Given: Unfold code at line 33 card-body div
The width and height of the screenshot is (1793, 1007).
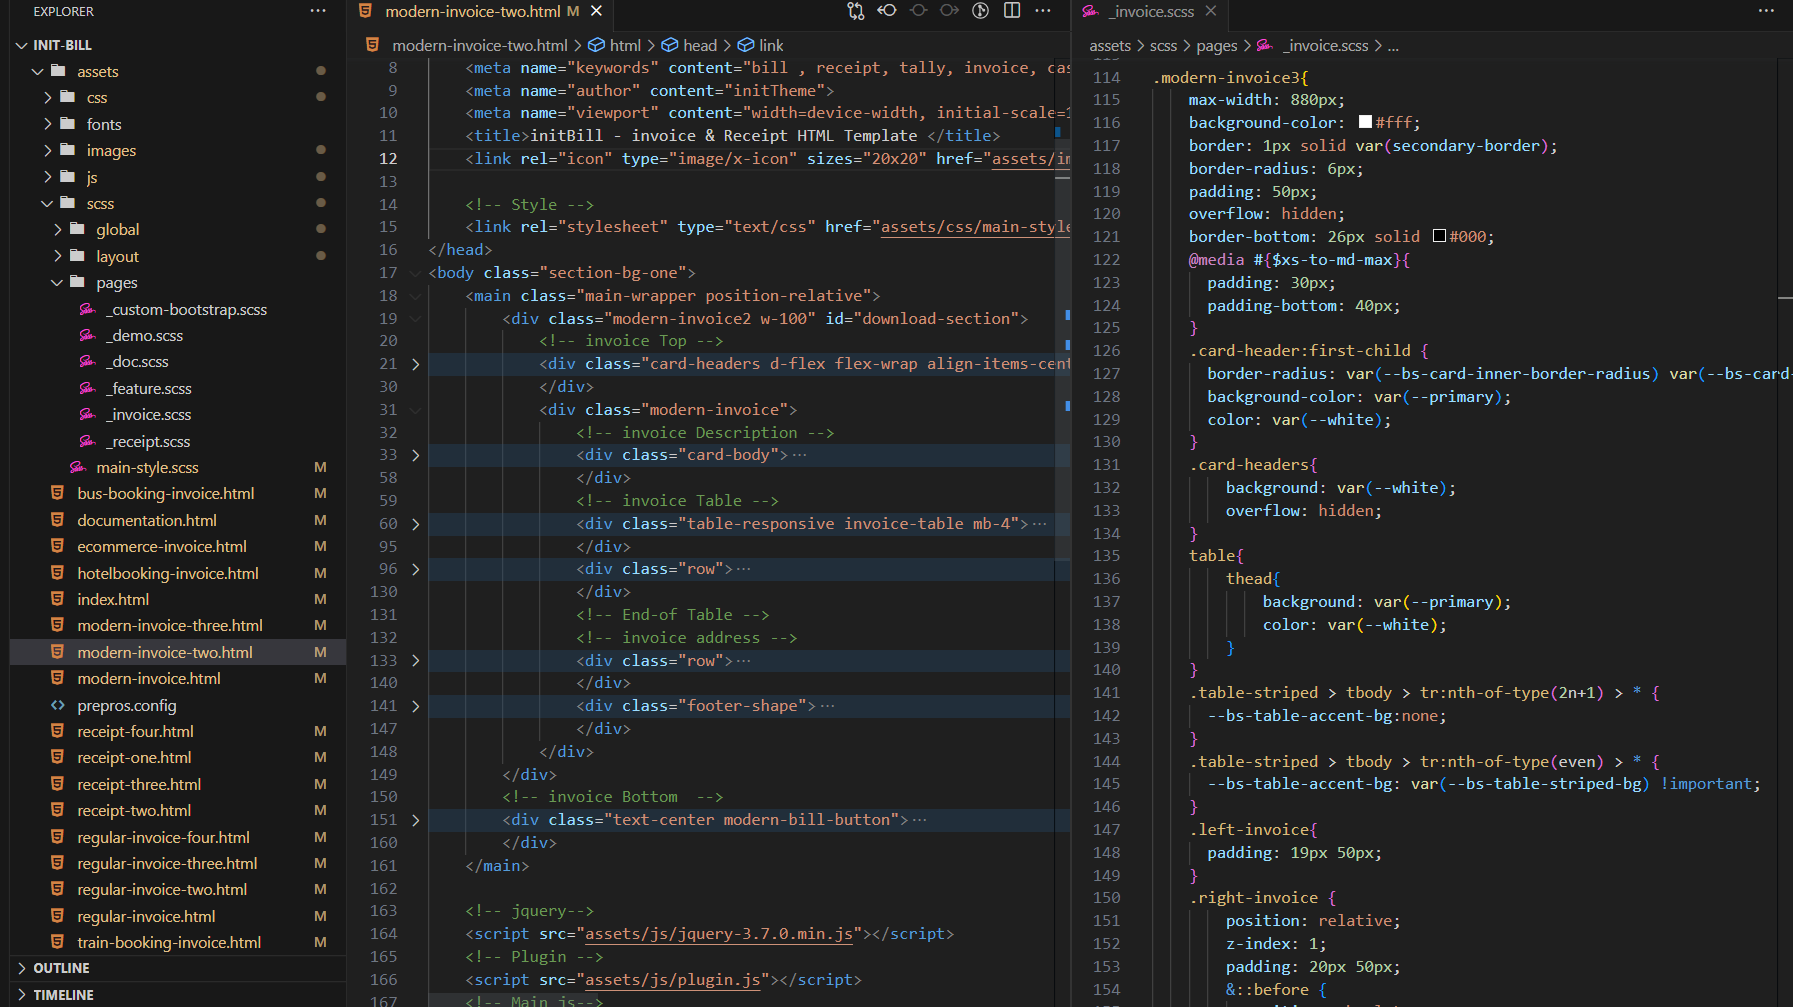Looking at the screenshot, I should (416, 455).
